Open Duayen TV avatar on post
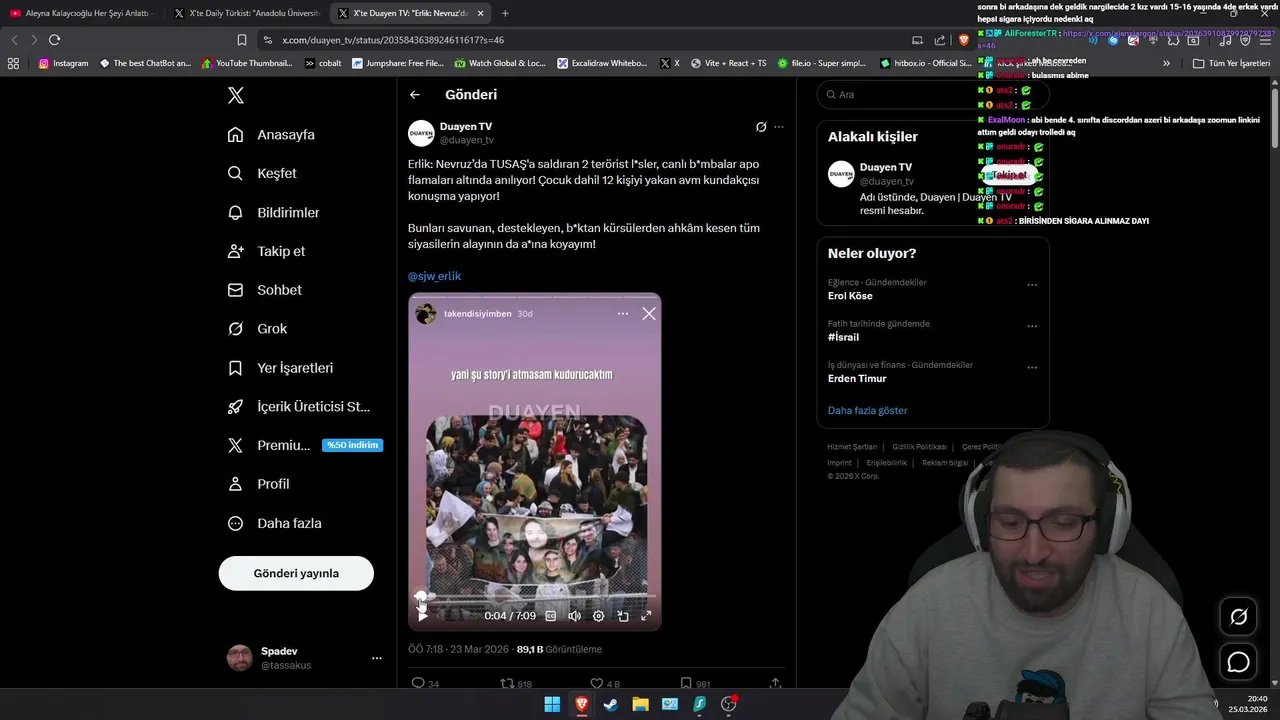The width and height of the screenshot is (1280, 720). tap(421, 133)
